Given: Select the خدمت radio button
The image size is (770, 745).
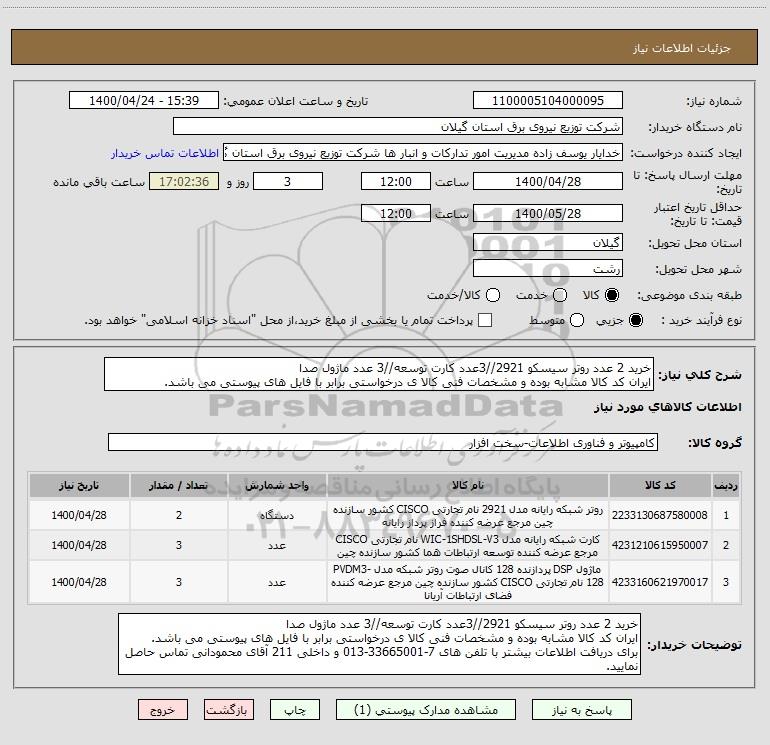Looking at the screenshot, I should 560,295.
